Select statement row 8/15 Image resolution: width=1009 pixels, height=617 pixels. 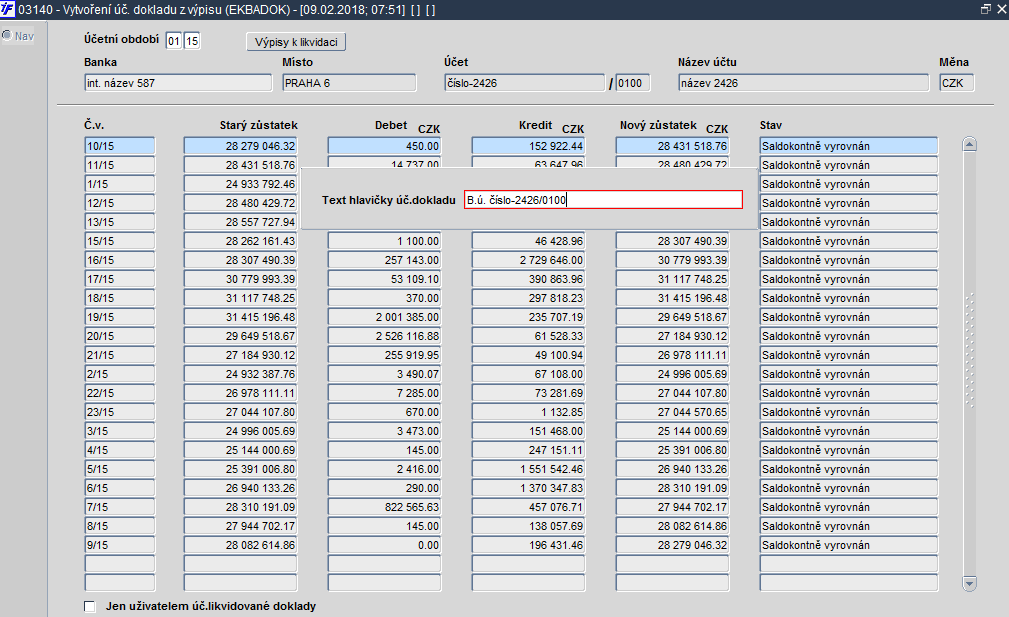120,526
